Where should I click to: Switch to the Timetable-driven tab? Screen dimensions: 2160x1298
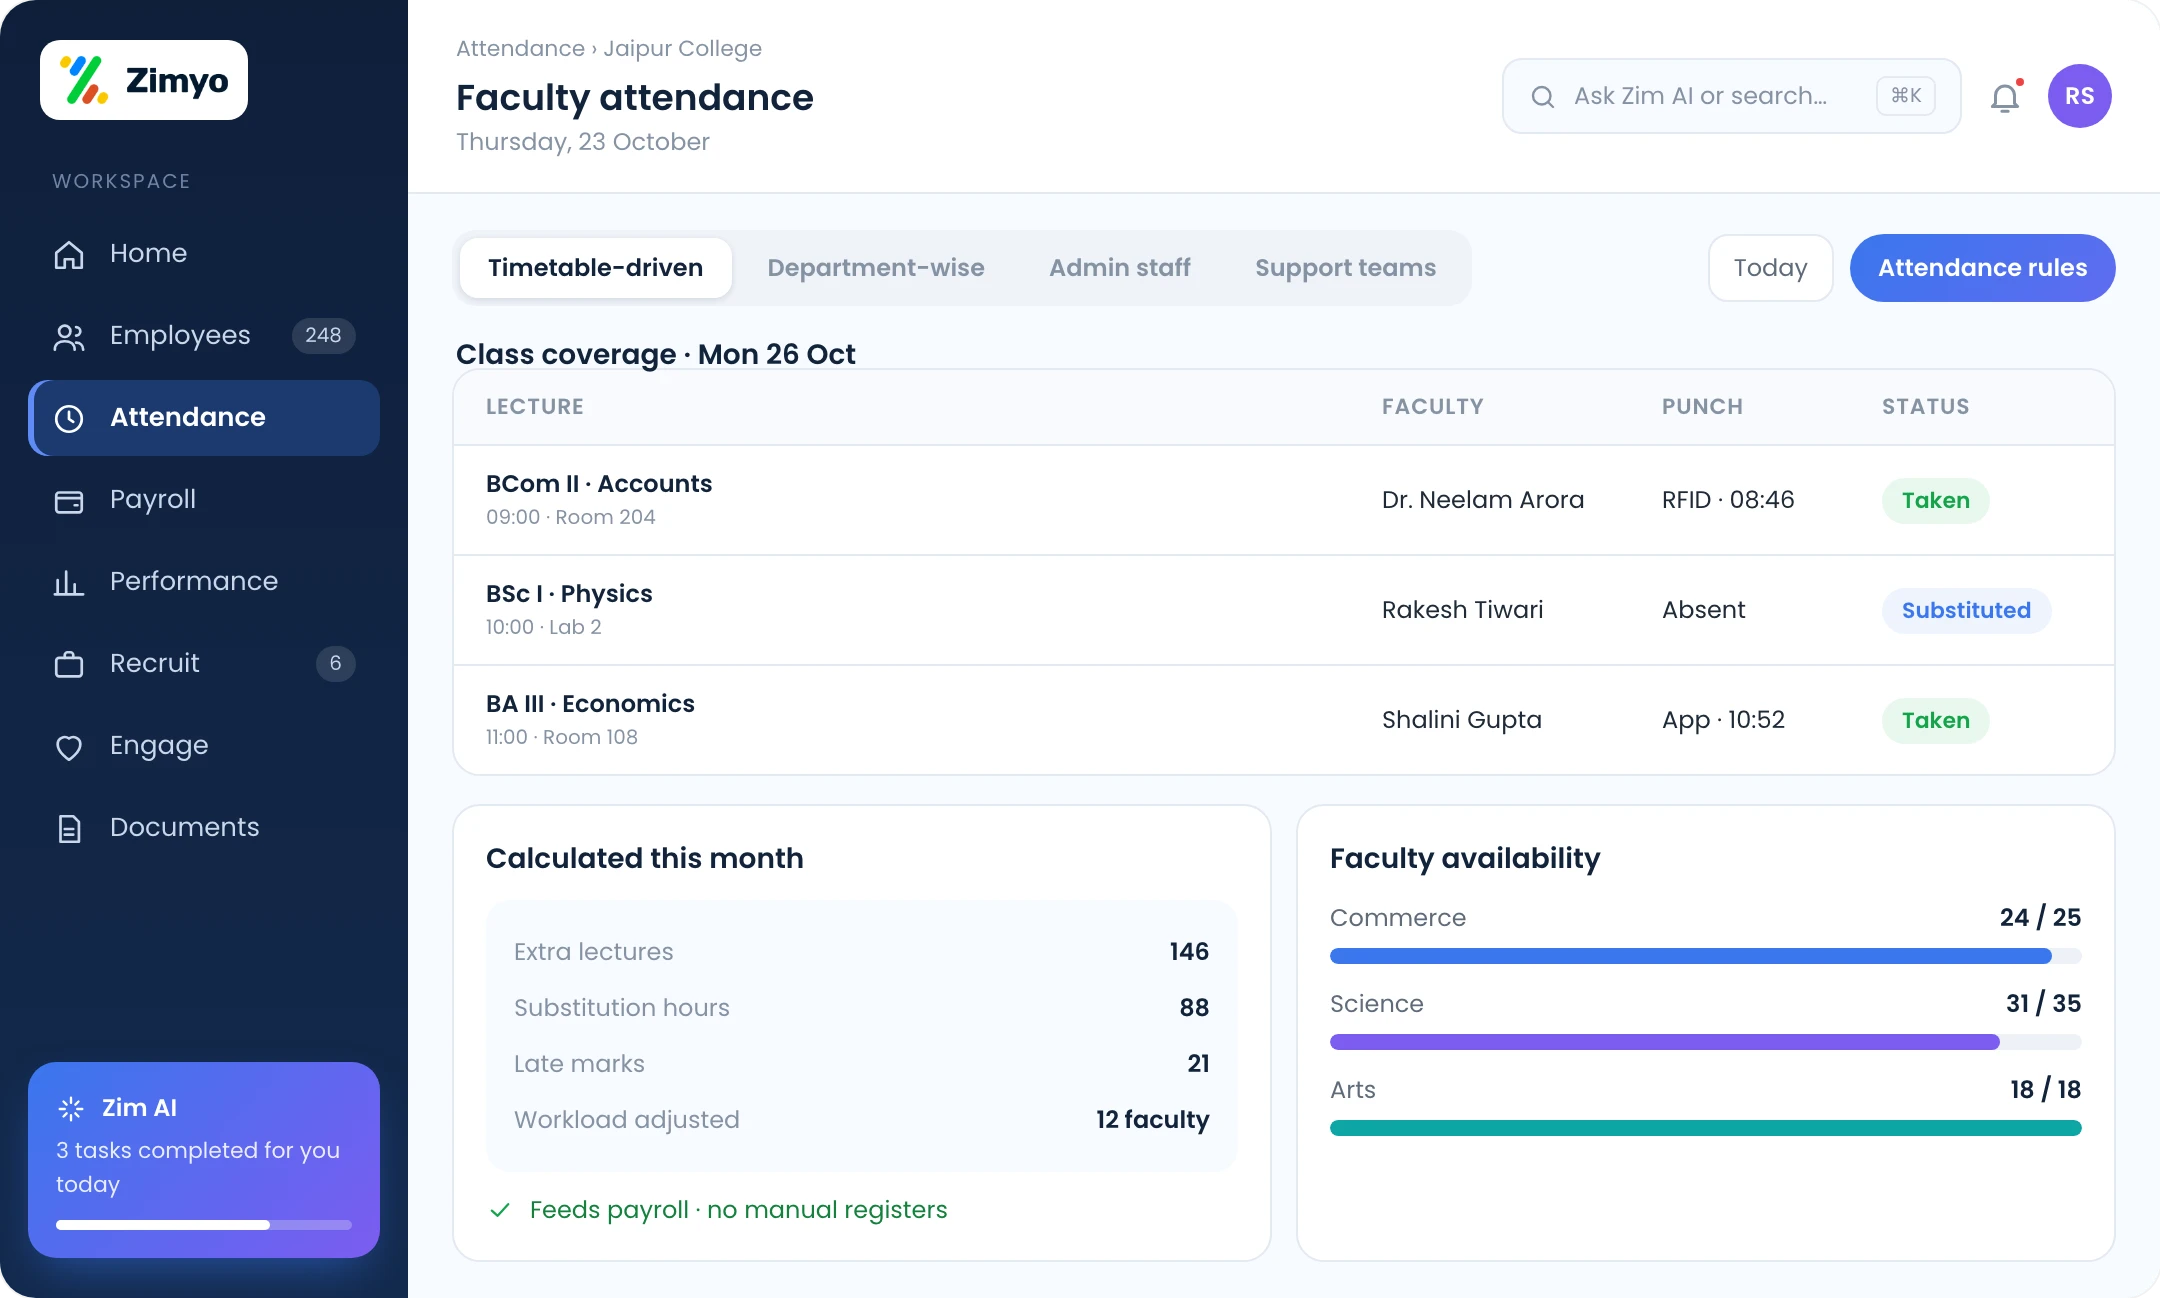click(596, 268)
